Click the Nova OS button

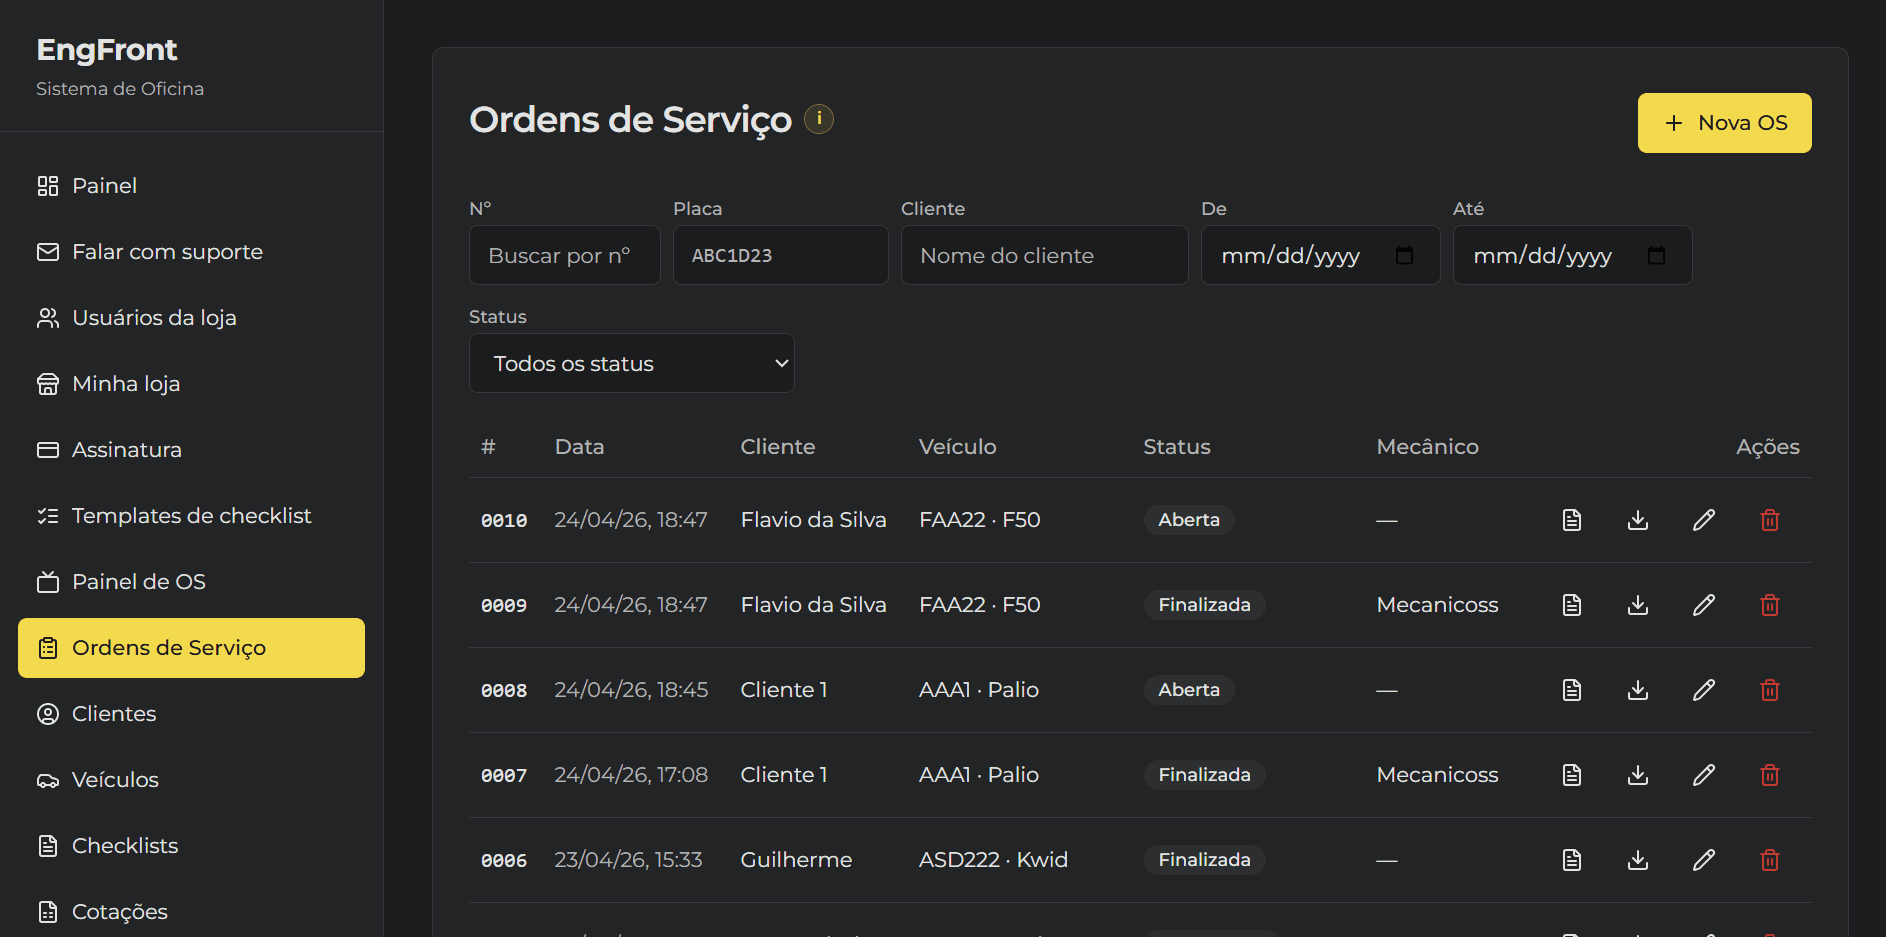pos(1723,122)
